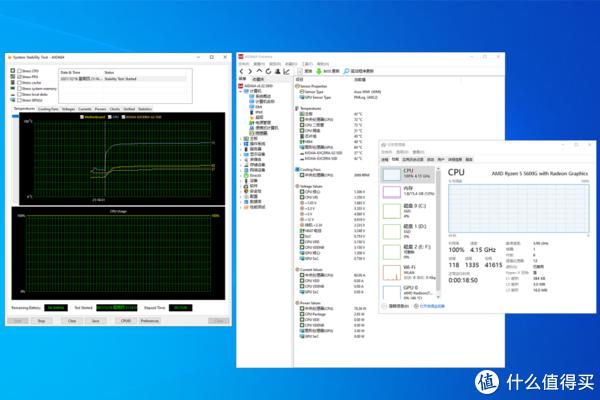
Task: Click Clear button in stability test
Action: [72, 321]
